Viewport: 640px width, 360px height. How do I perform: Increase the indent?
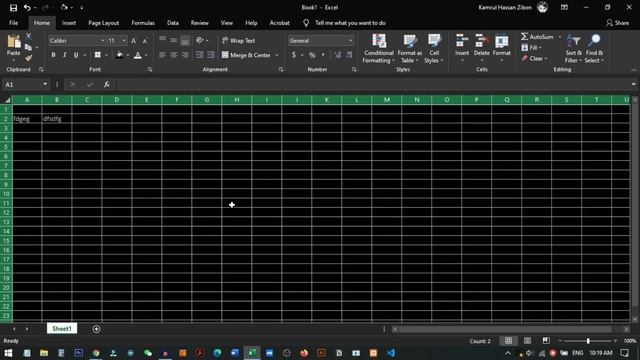point(211,55)
